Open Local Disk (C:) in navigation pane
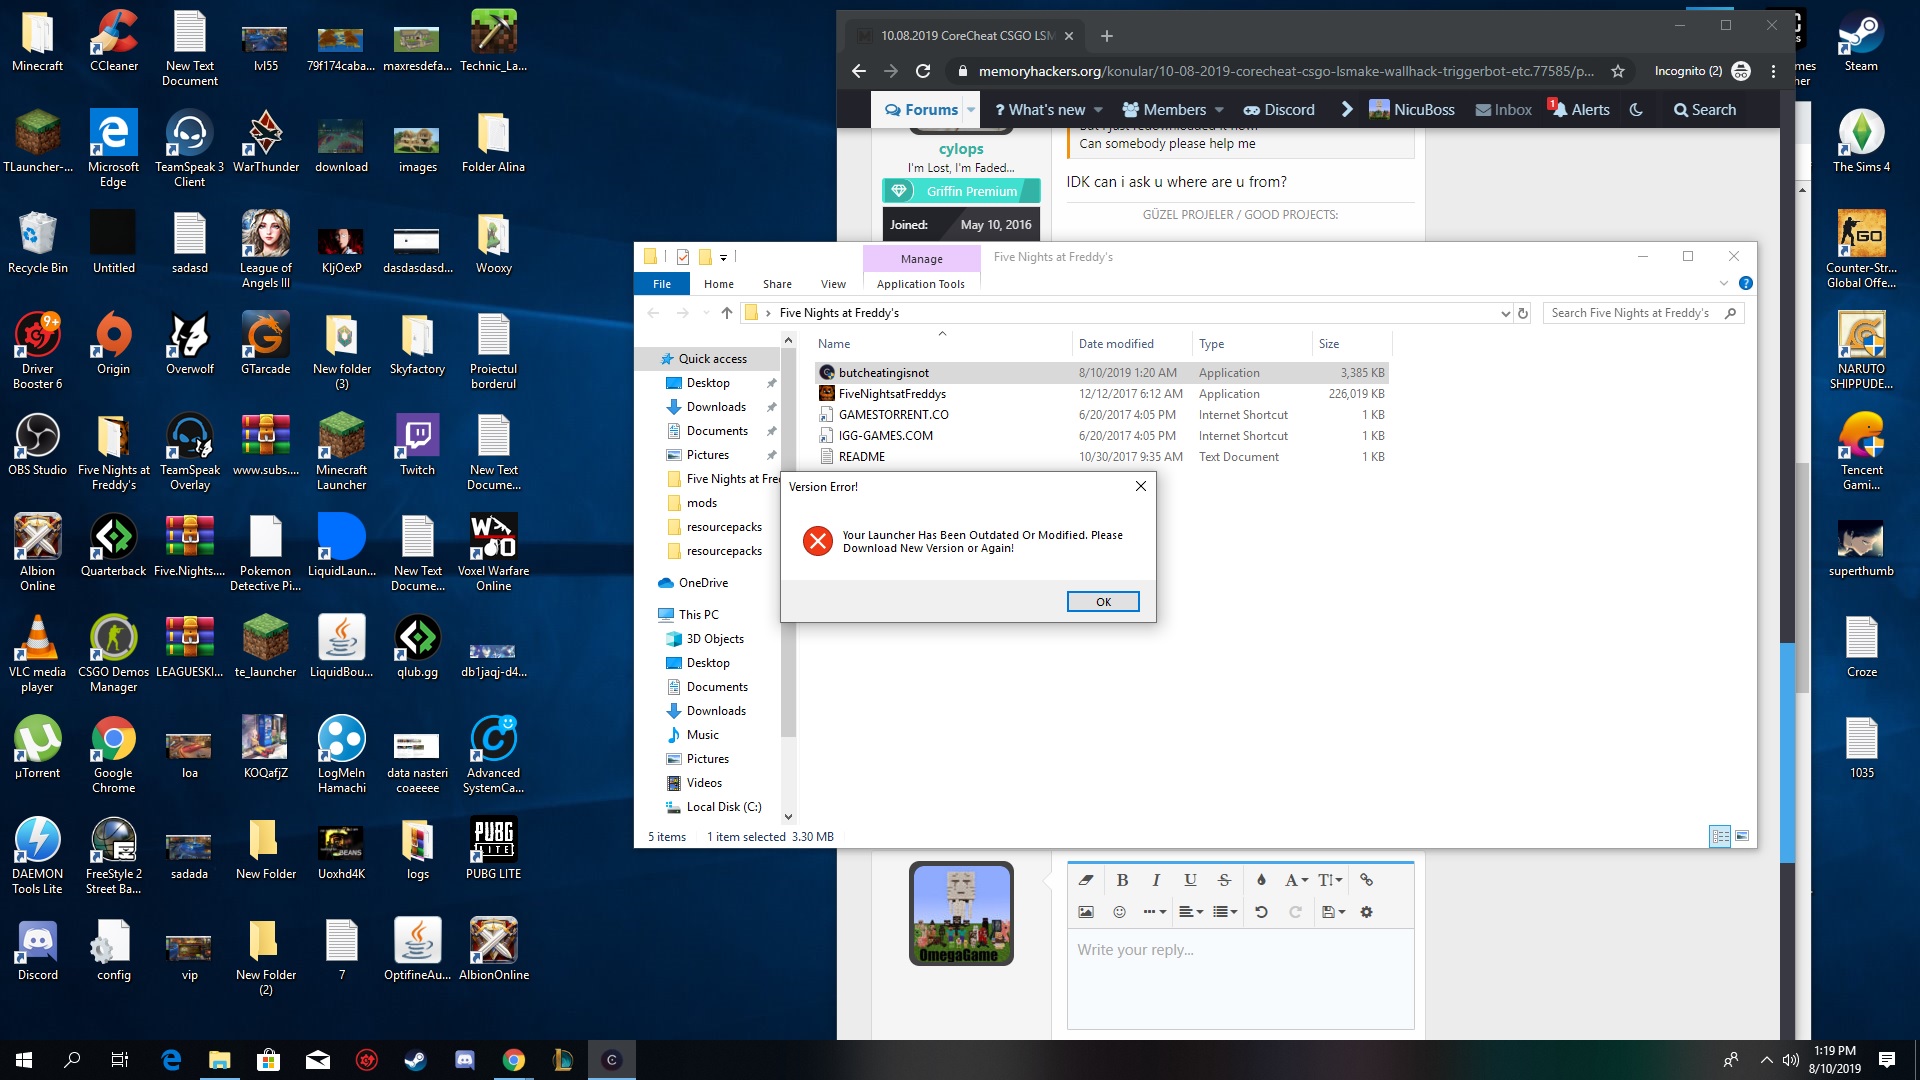This screenshot has height=1080, width=1920. pos(723,807)
